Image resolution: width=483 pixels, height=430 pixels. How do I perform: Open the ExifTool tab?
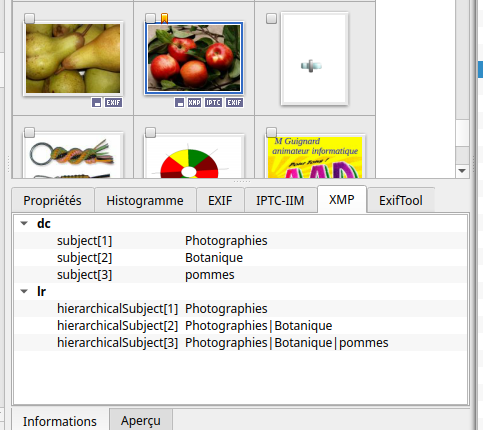point(401,200)
